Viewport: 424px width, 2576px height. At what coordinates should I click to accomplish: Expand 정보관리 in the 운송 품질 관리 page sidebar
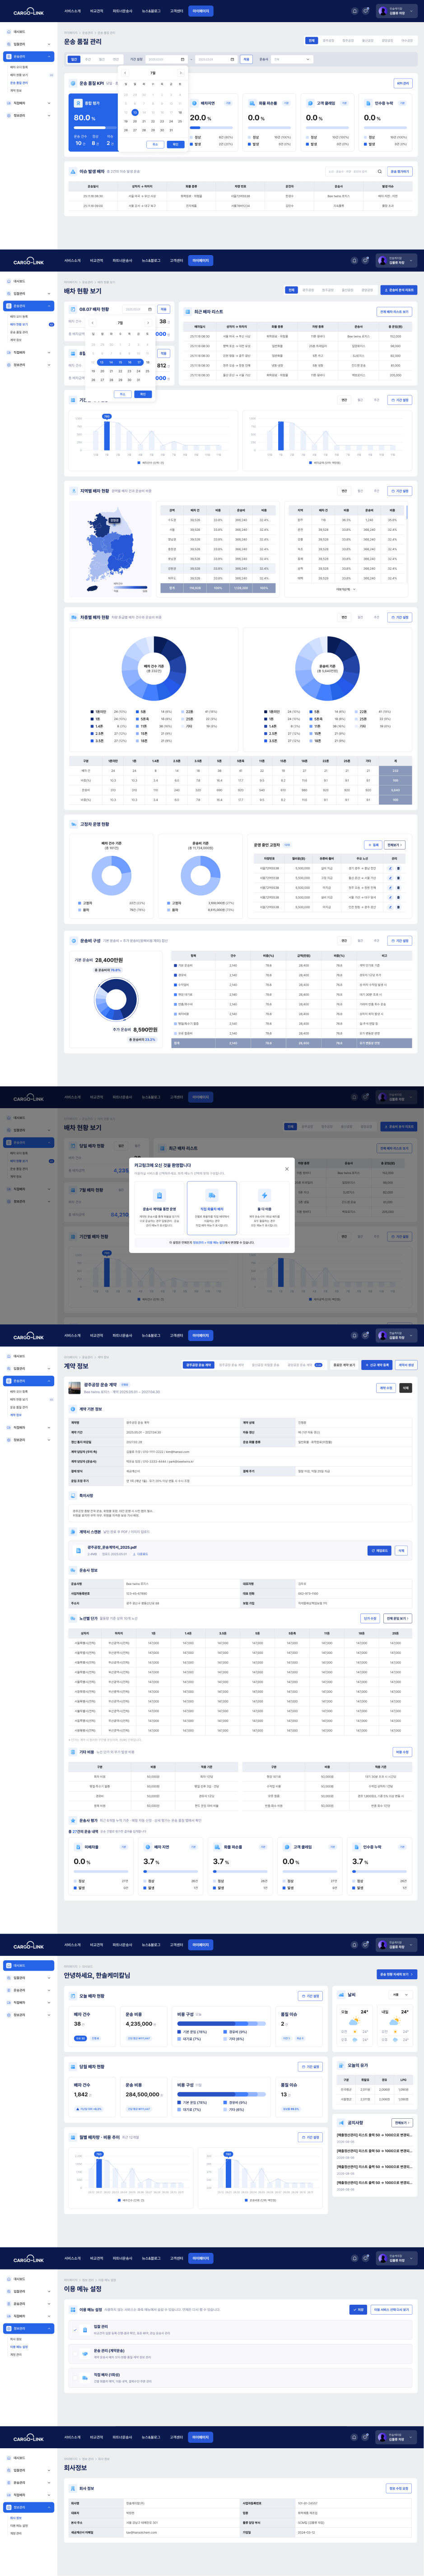point(28,115)
